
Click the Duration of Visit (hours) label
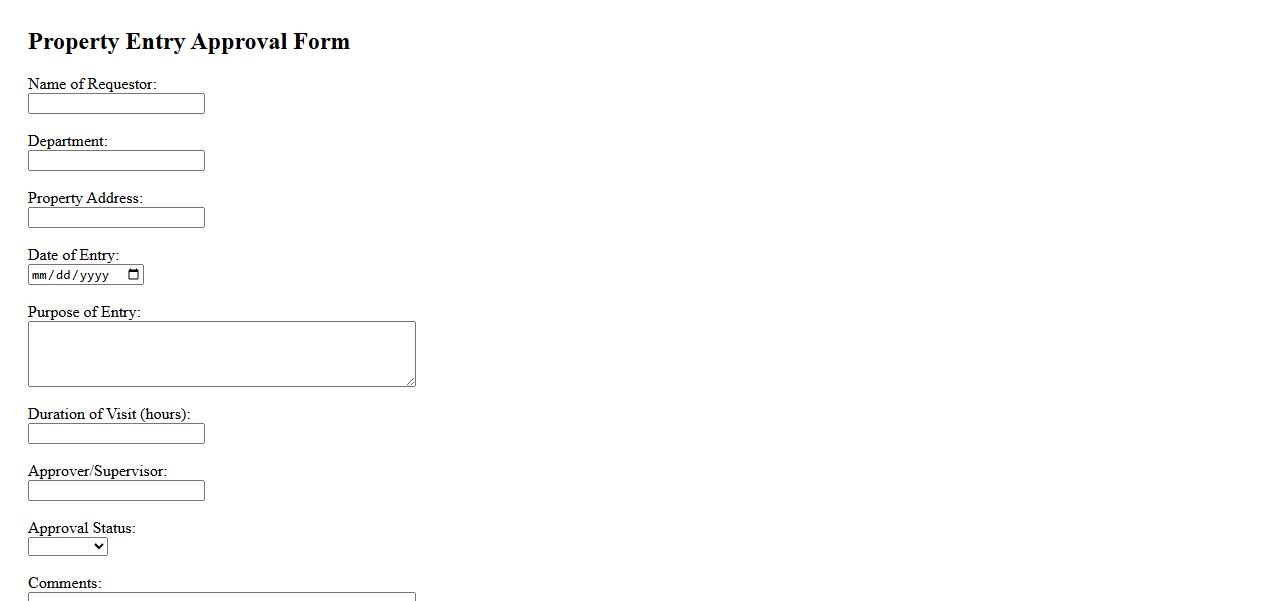(x=109, y=414)
